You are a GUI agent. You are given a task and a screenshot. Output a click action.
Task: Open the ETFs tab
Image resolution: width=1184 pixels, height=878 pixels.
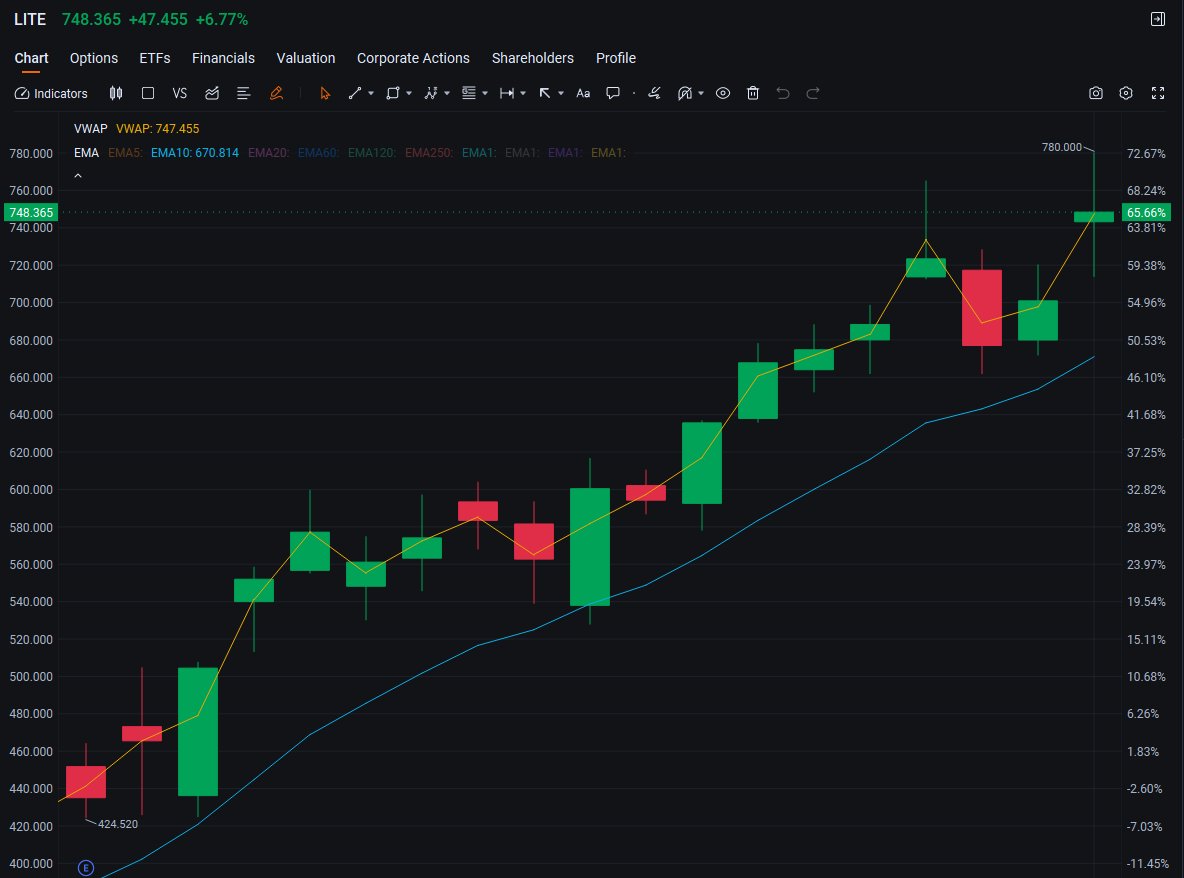tap(155, 58)
